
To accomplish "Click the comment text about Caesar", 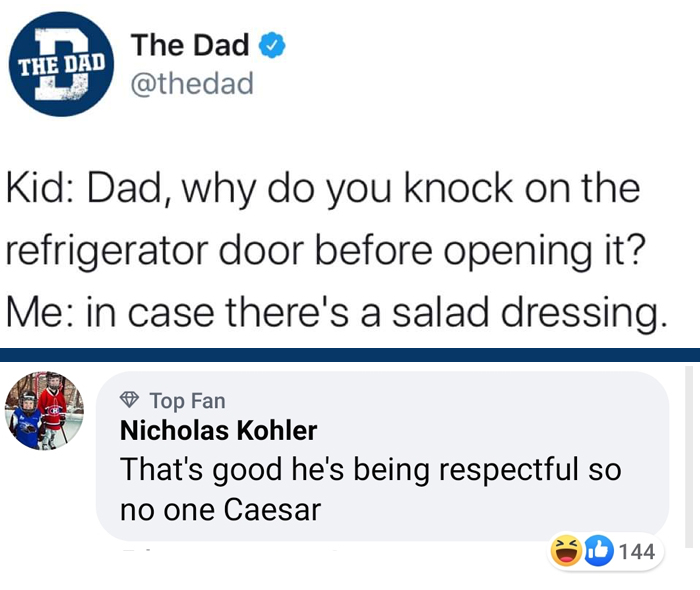I will coord(371,489).
